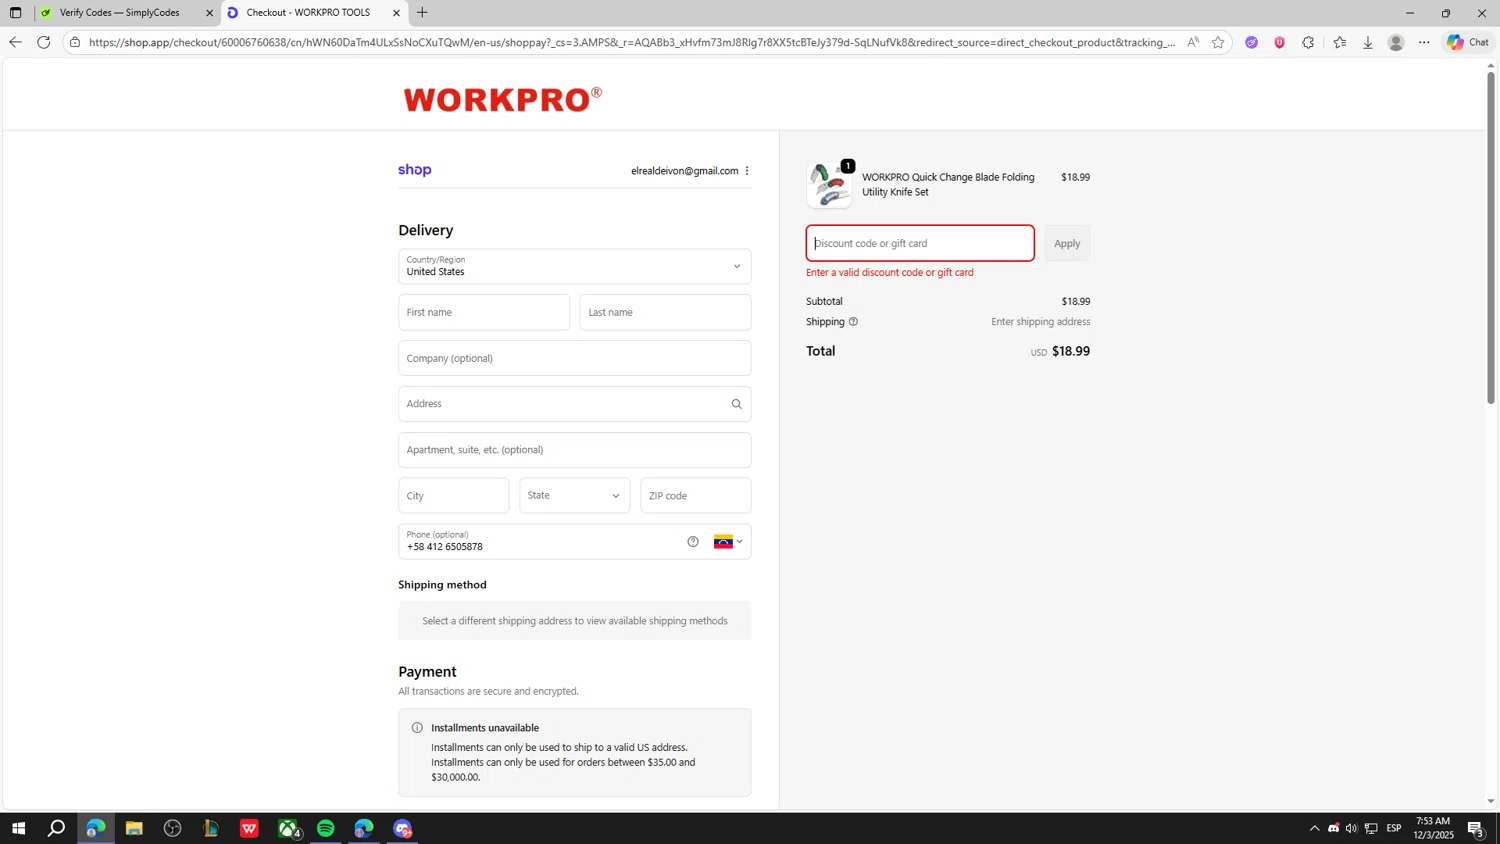Image resolution: width=1500 pixels, height=844 pixels.
Task: Click the Shop logo
Action: coord(415,170)
